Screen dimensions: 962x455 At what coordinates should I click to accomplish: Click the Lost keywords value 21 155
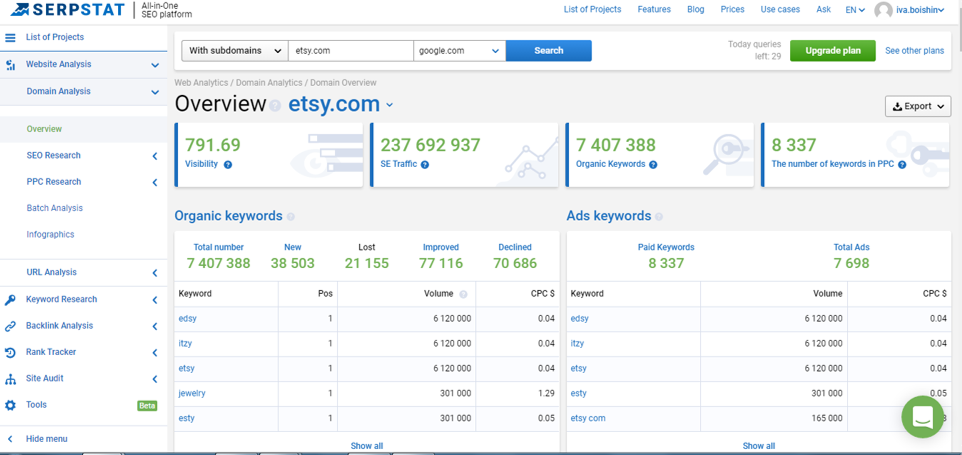pyautogui.click(x=367, y=264)
